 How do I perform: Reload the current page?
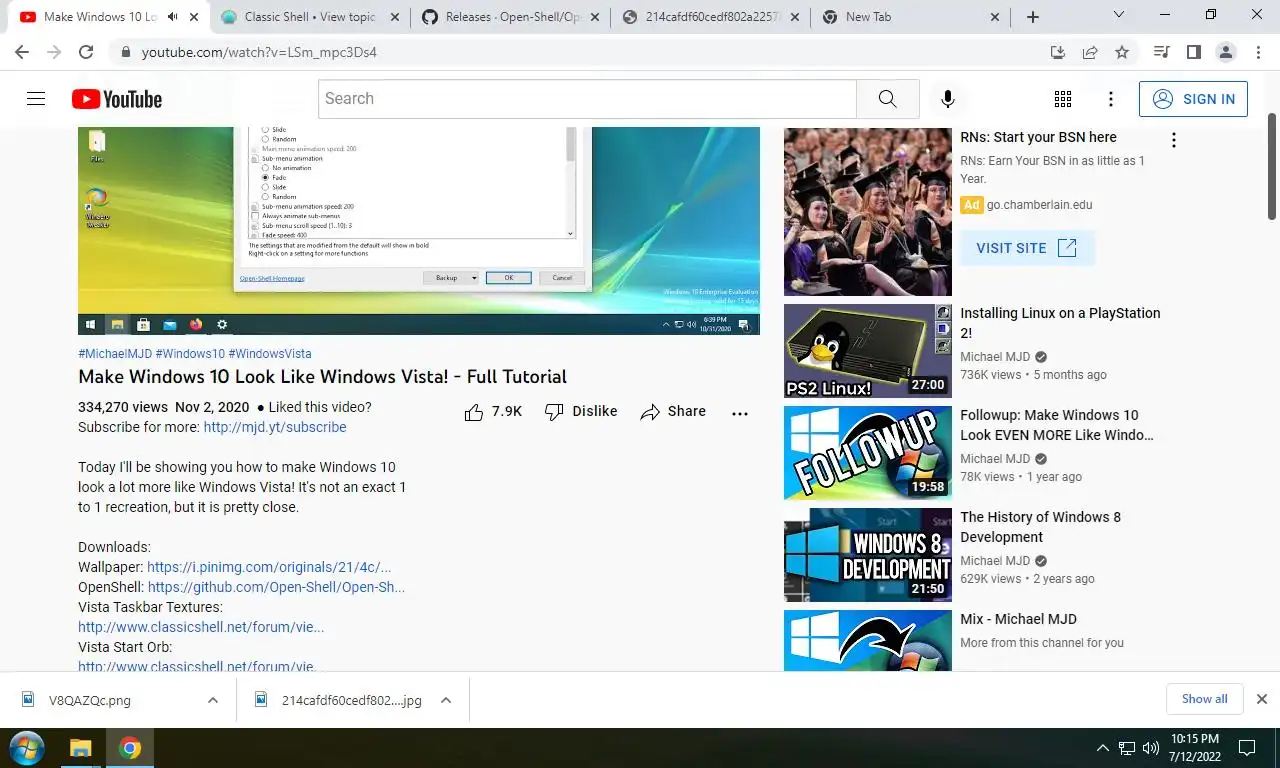(86, 52)
